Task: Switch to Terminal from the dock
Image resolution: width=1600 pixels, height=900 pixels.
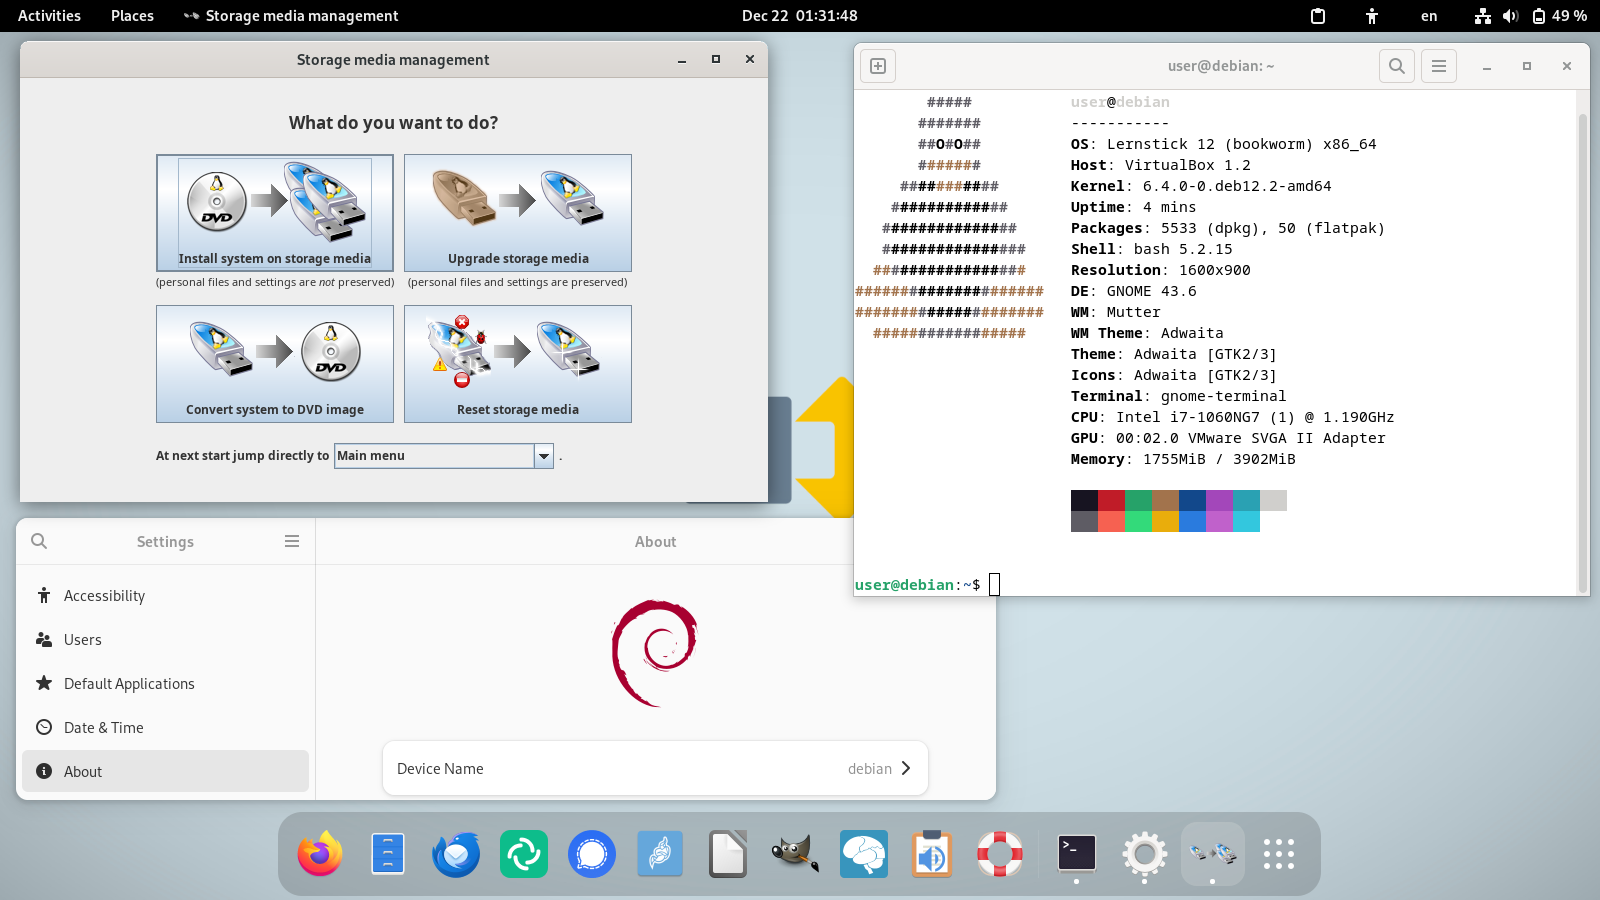Action: click(x=1077, y=854)
